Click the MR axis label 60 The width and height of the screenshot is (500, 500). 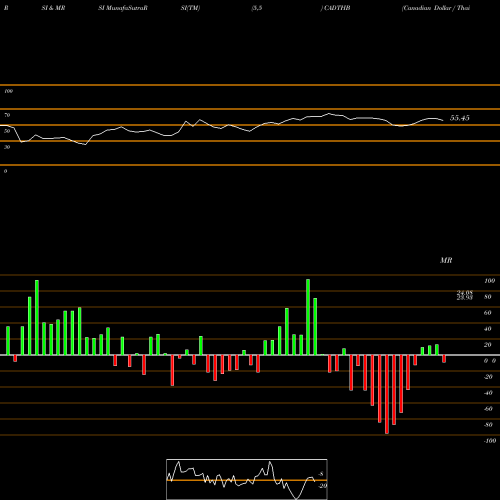click(x=488, y=313)
